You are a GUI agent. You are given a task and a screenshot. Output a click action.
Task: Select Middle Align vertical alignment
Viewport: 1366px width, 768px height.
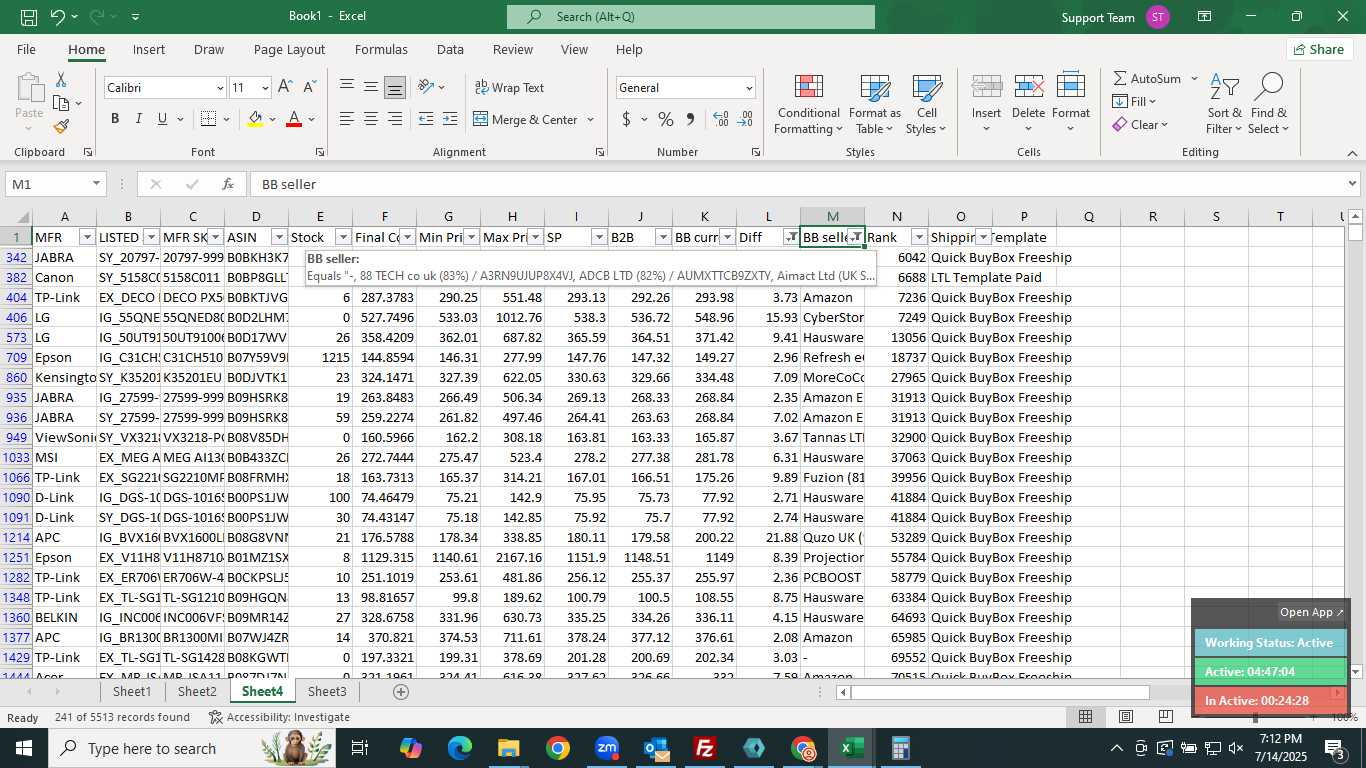point(371,87)
